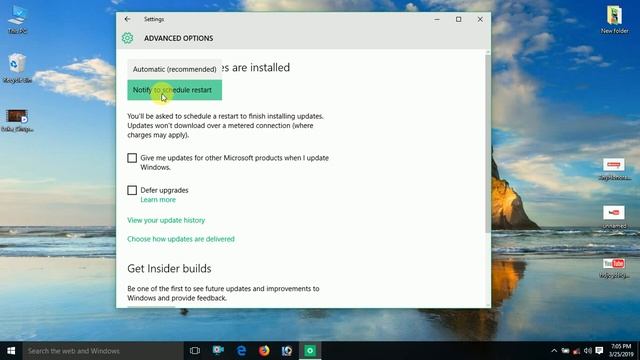Open volume control in system tray

coord(588,351)
